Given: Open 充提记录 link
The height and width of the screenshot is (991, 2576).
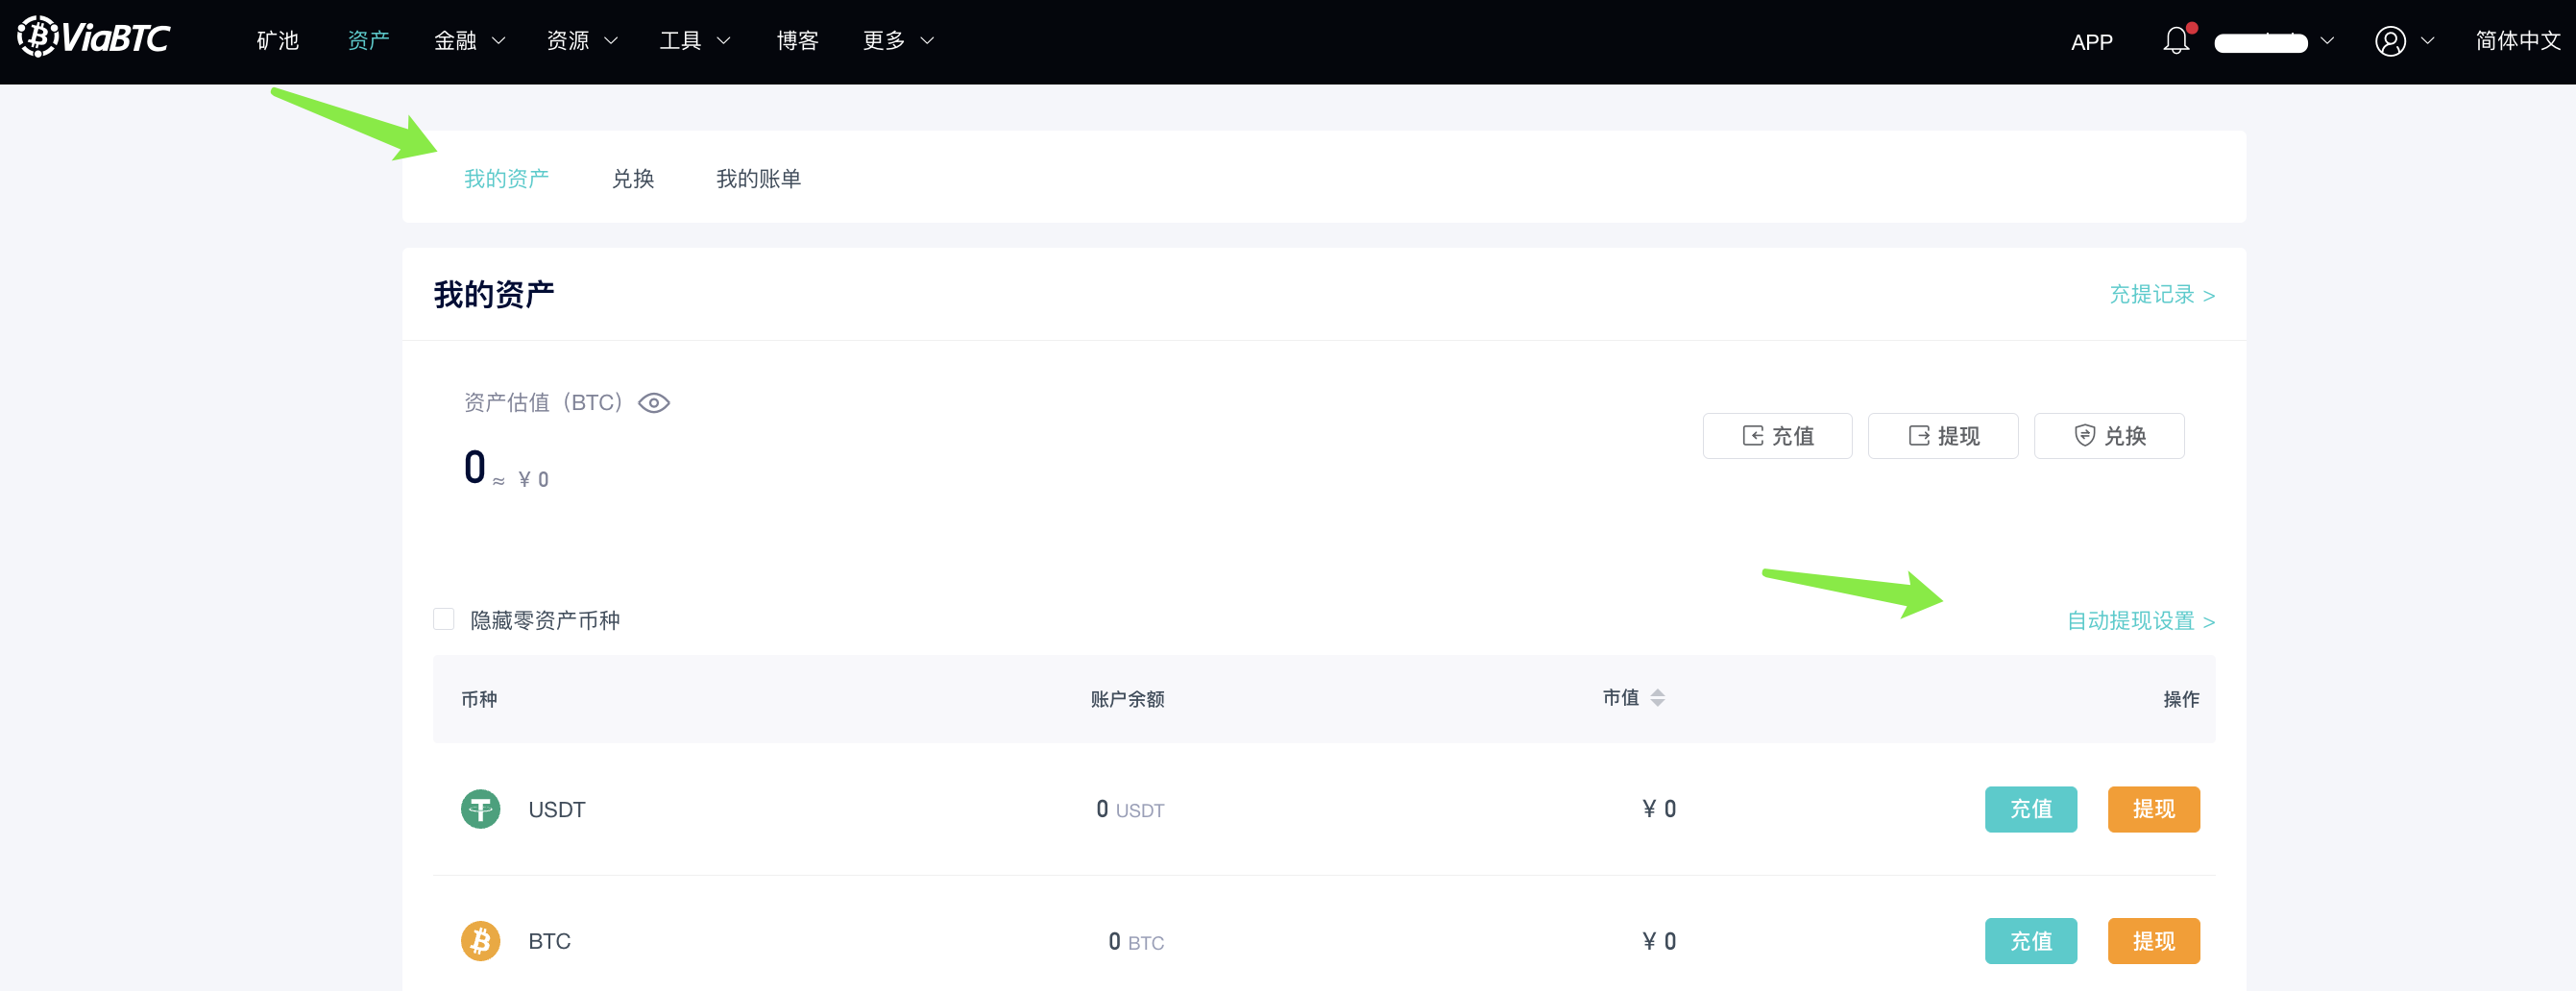Looking at the screenshot, I should [2161, 295].
